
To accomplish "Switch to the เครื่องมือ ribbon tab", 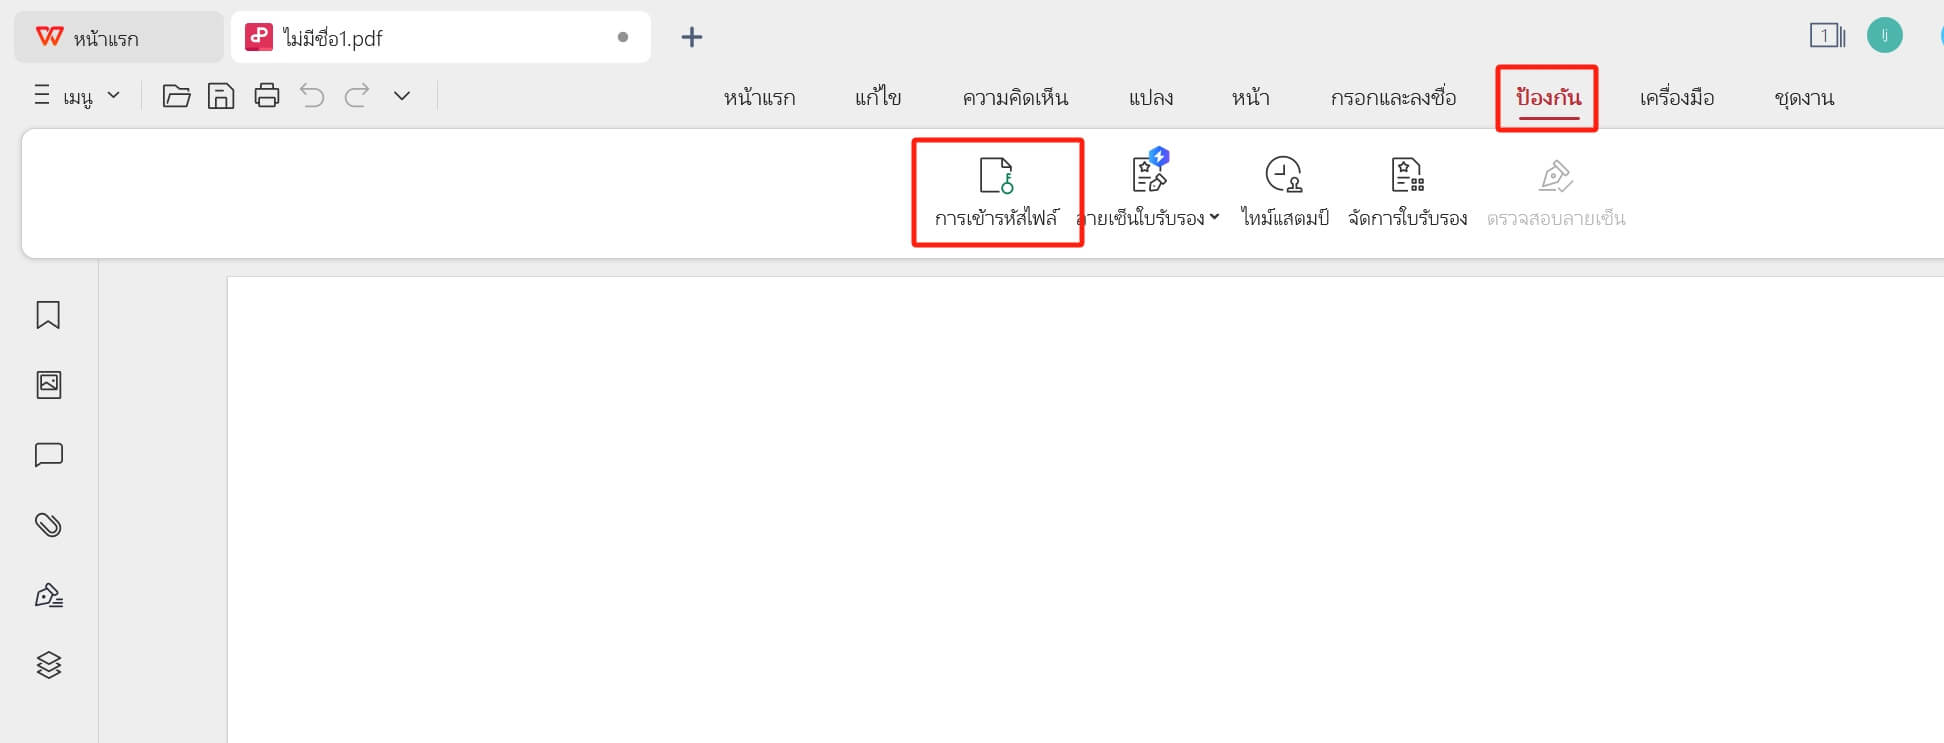I will (1677, 97).
